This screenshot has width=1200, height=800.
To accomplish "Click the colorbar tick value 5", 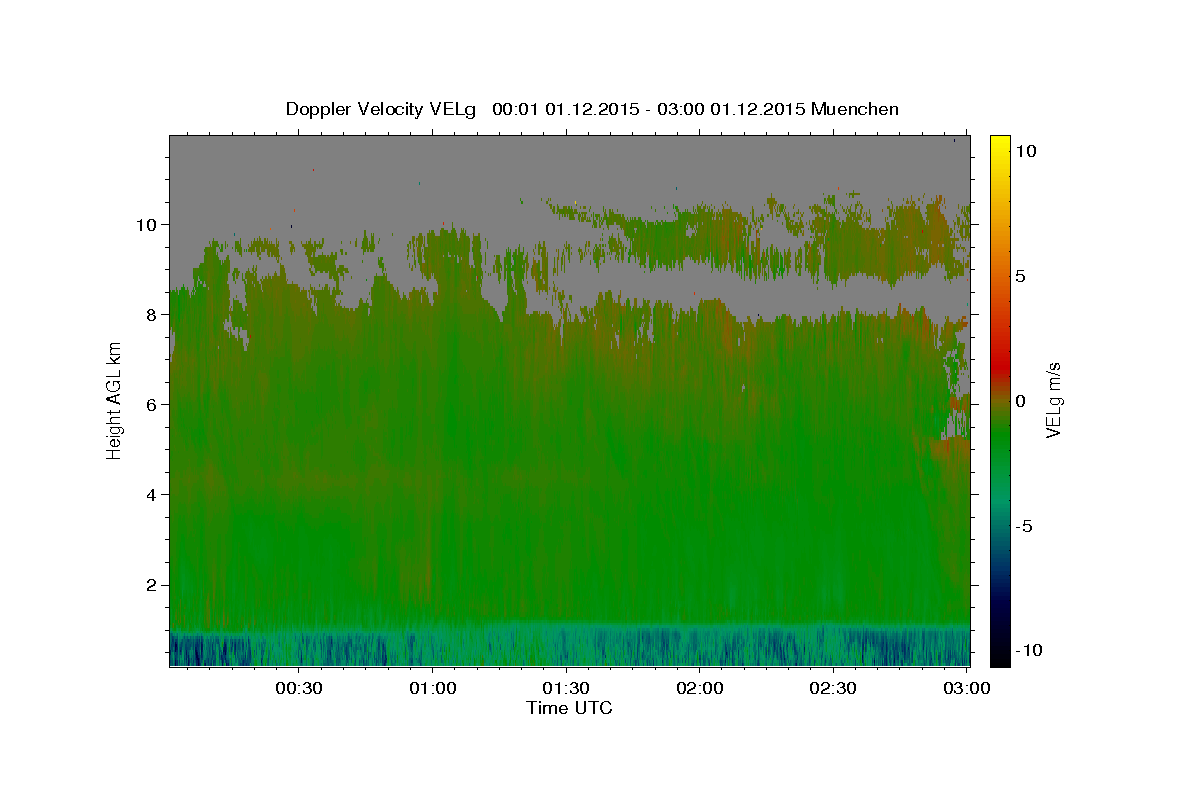I will point(1020,276).
